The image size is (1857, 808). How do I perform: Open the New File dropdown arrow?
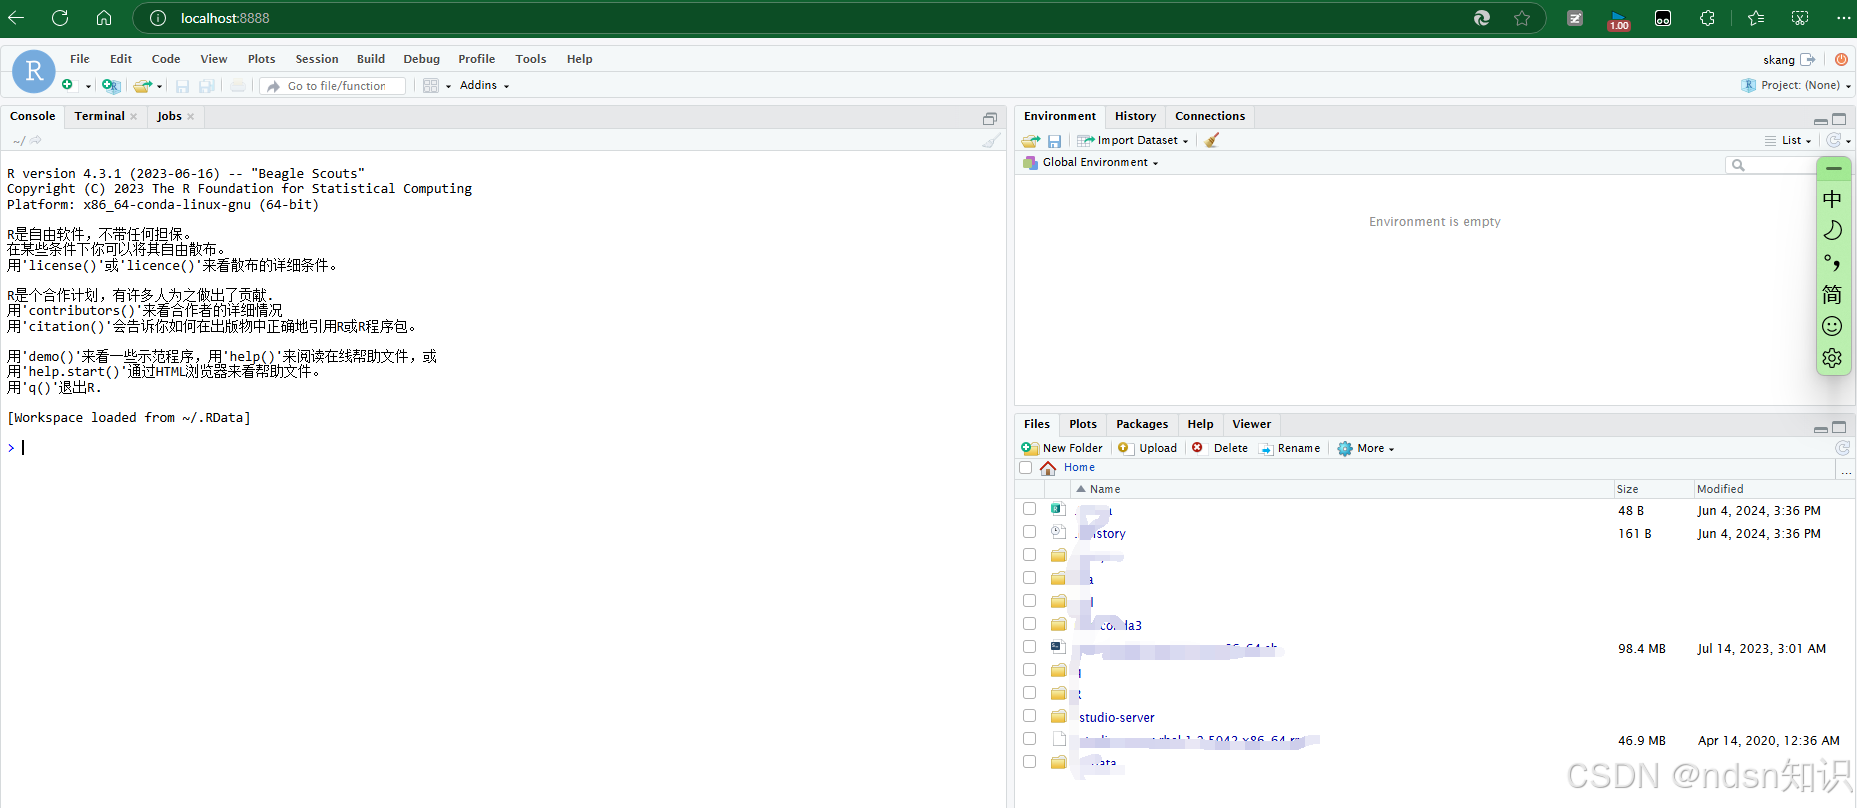[x=88, y=86]
